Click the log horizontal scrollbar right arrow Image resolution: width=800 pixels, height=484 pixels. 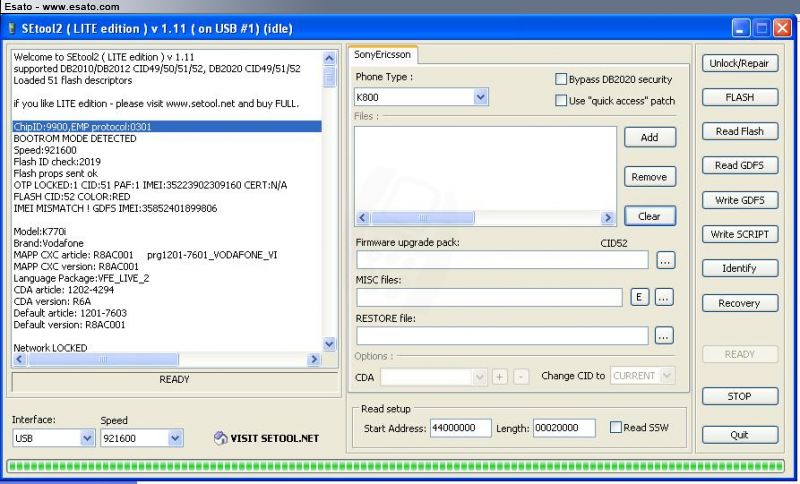tap(314, 360)
